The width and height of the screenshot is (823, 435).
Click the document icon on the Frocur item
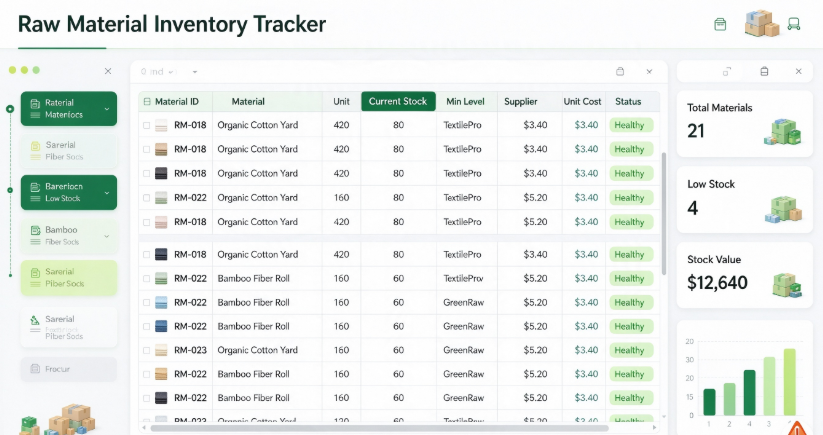tap(35, 369)
